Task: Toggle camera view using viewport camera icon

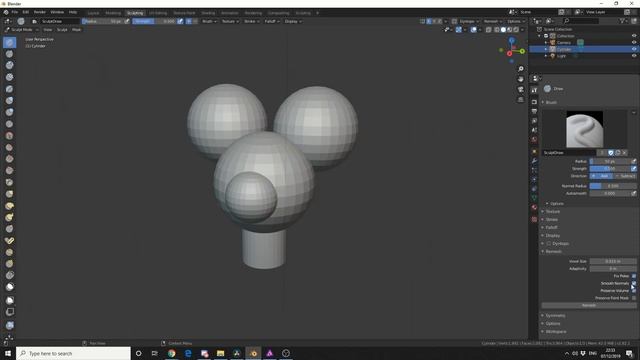Action: (x=520, y=89)
